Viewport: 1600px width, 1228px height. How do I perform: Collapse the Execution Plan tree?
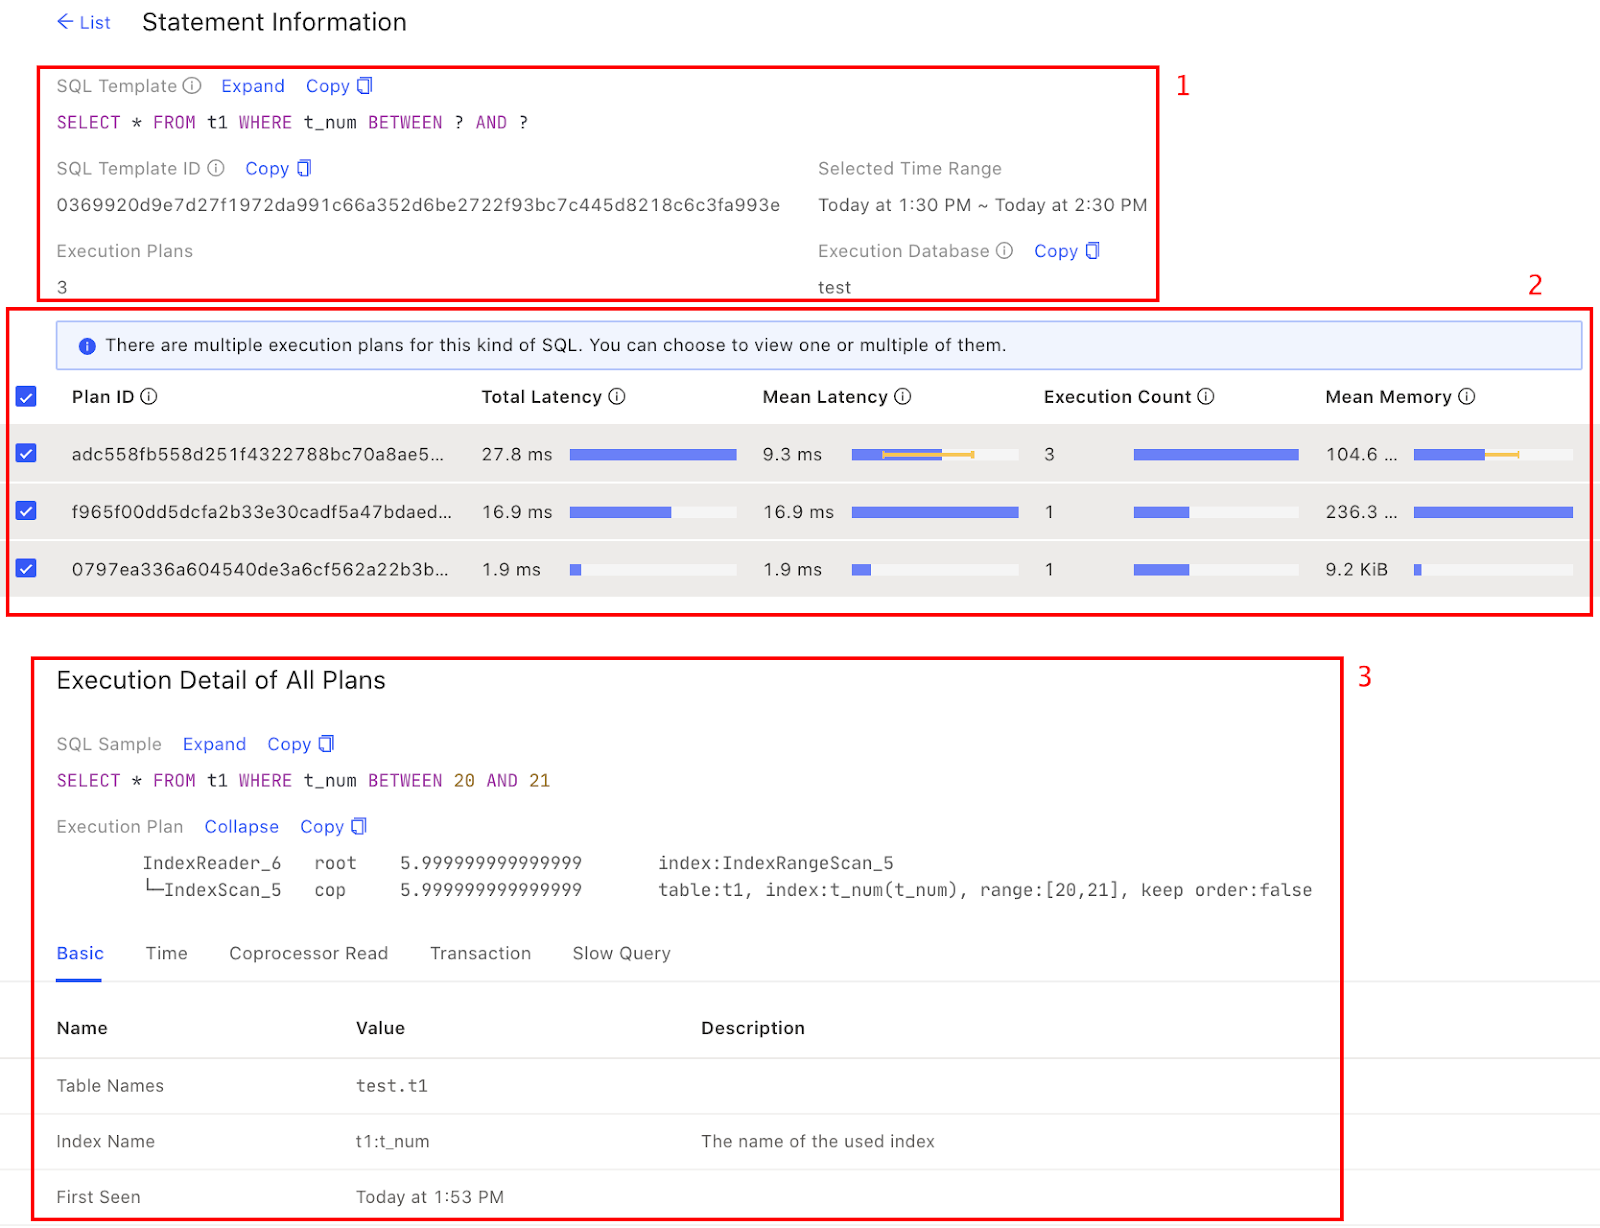pos(241,826)
